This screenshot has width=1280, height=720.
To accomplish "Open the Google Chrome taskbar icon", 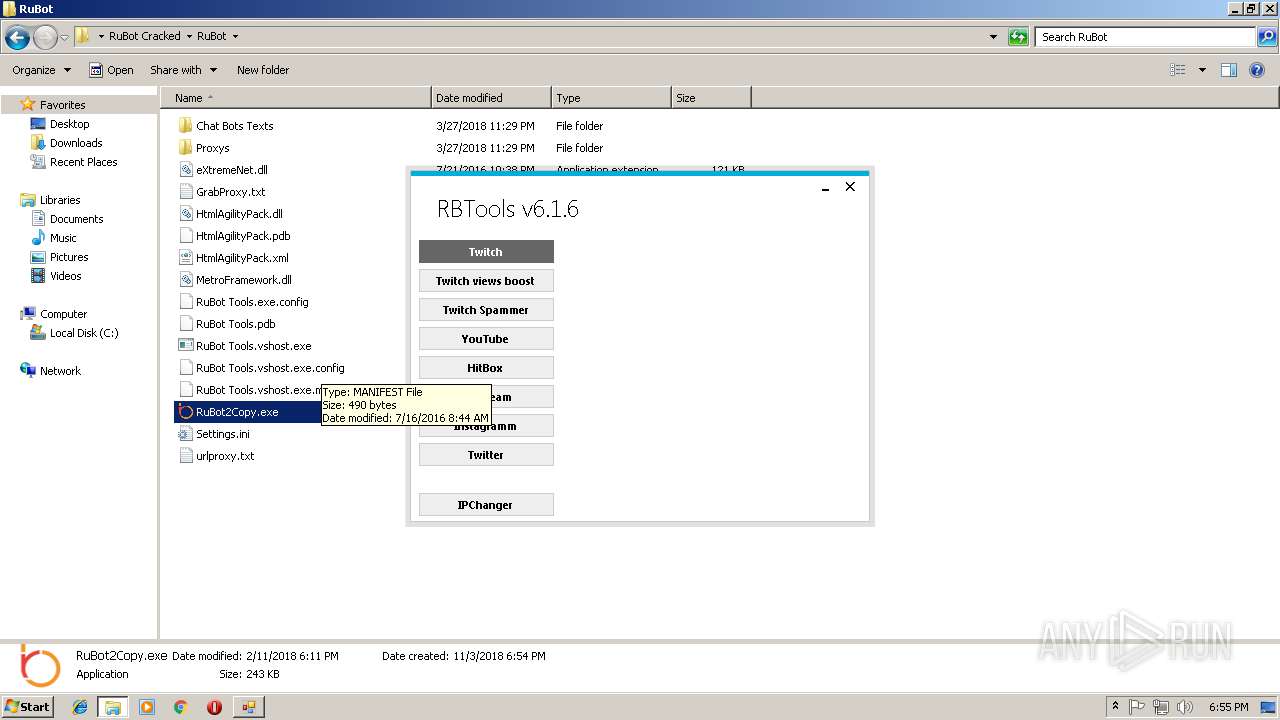I will tap(181, 707).
